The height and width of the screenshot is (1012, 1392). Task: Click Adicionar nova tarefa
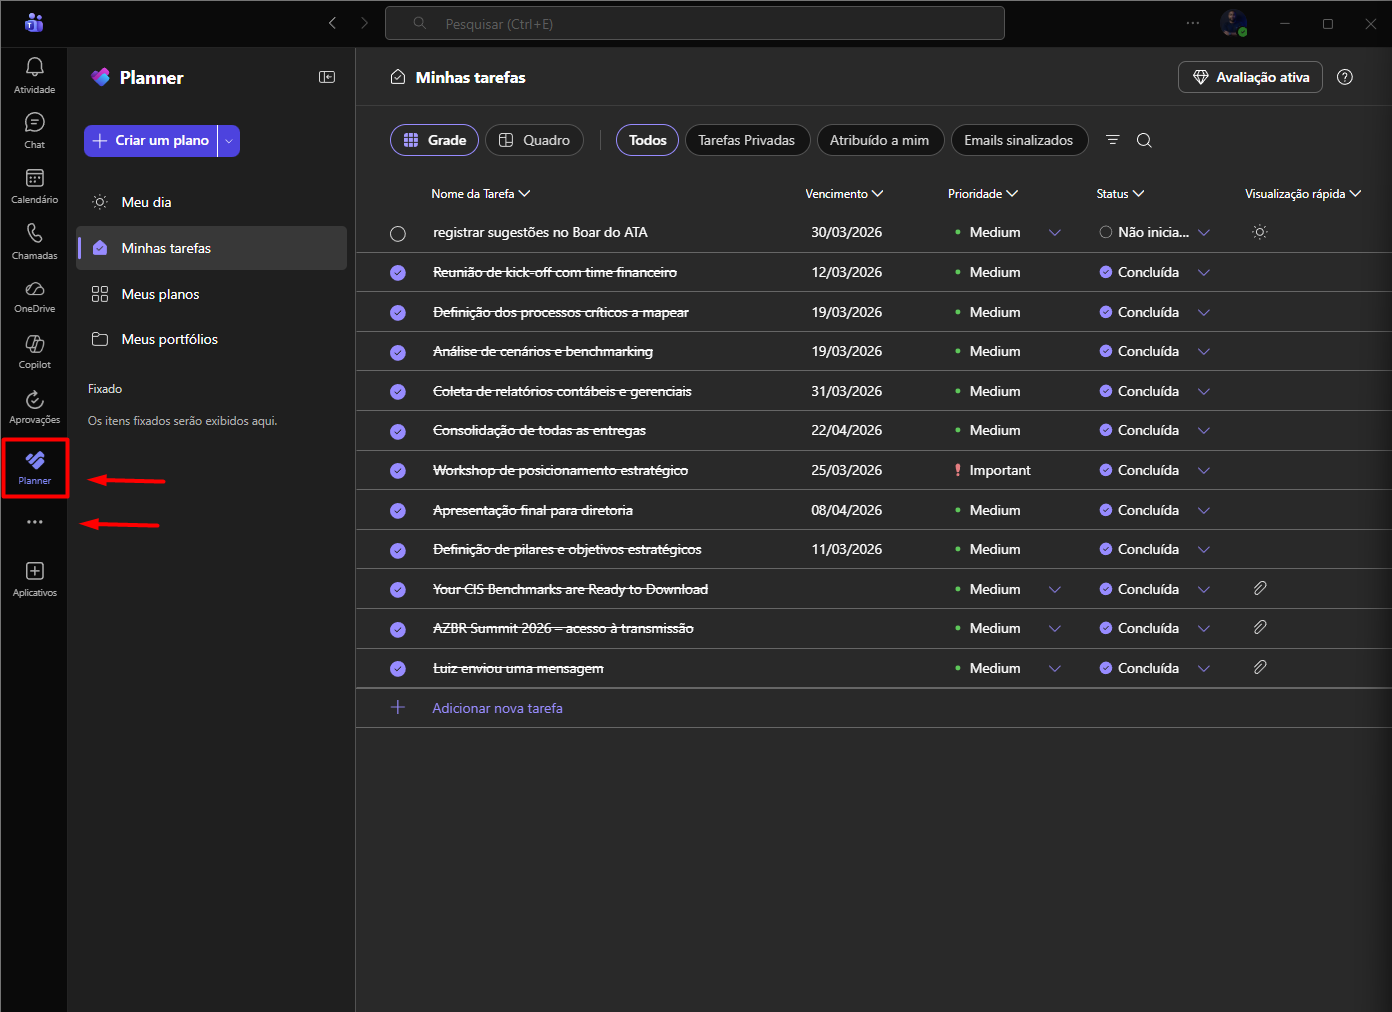(497, 708)
